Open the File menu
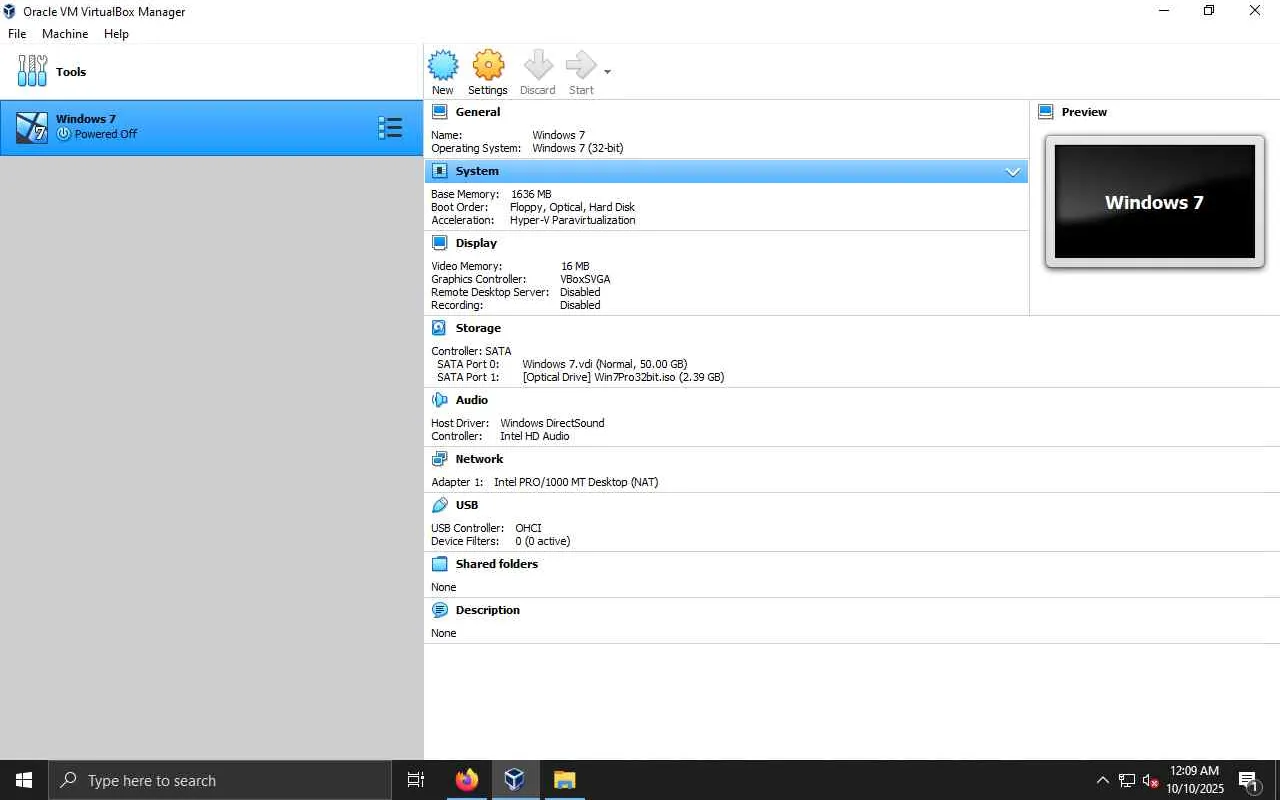This screenshot has width=1280, height=800. [x=17, y=34]
